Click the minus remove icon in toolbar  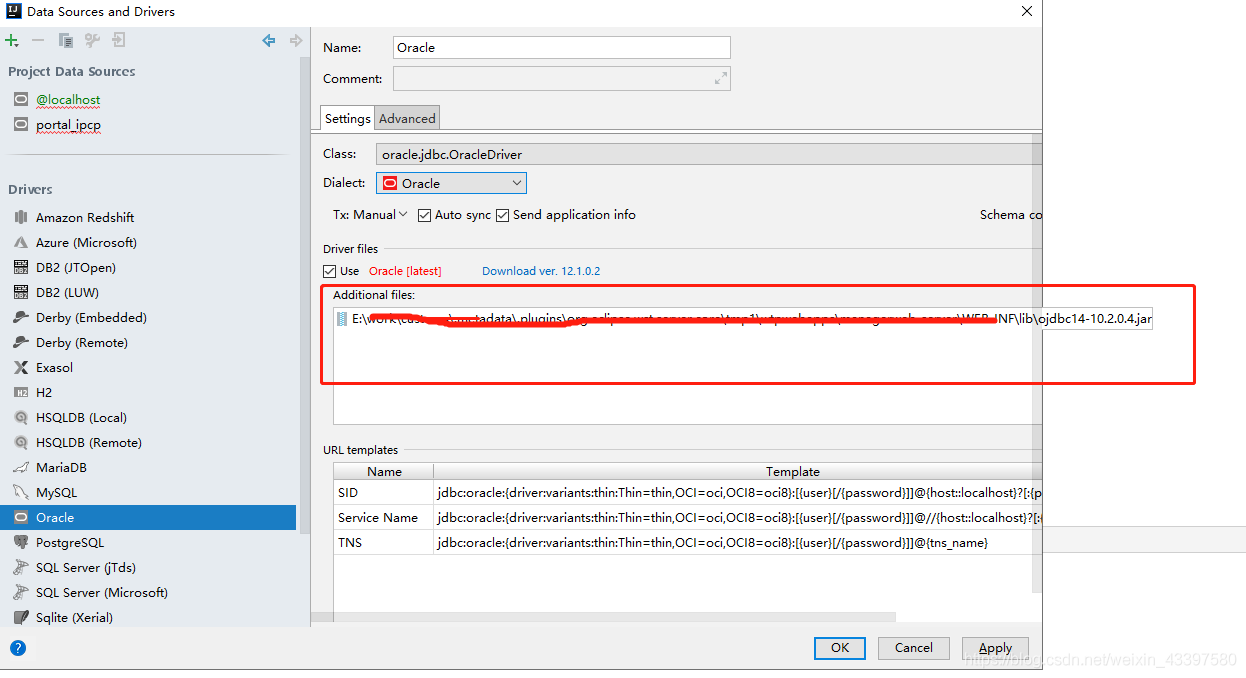38,41
